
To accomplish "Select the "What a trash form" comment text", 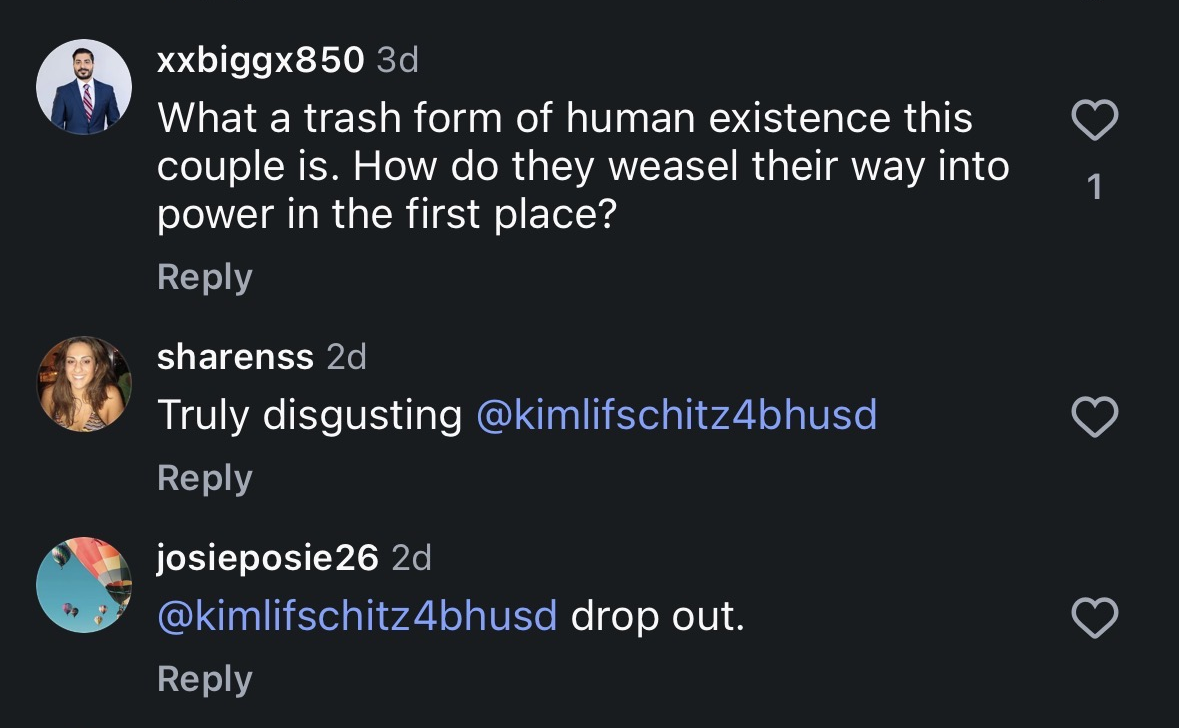I will (x=583, y=166).
